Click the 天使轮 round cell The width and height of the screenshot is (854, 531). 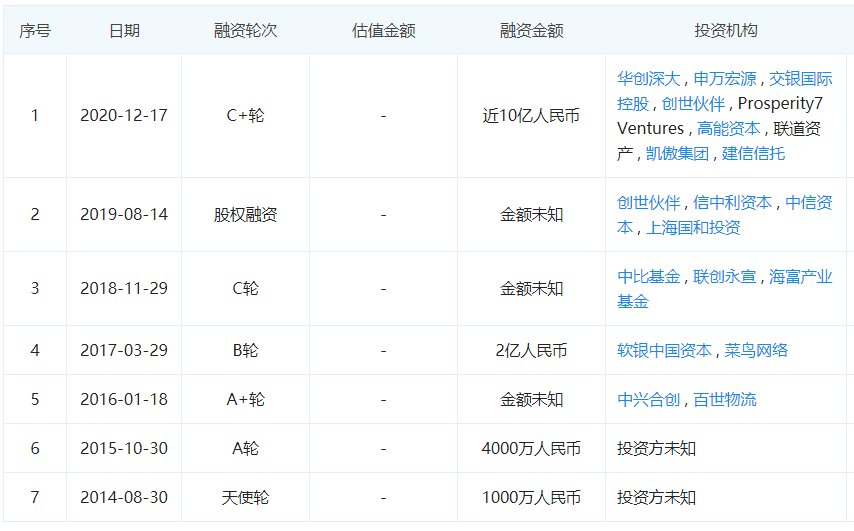[246, 498]
